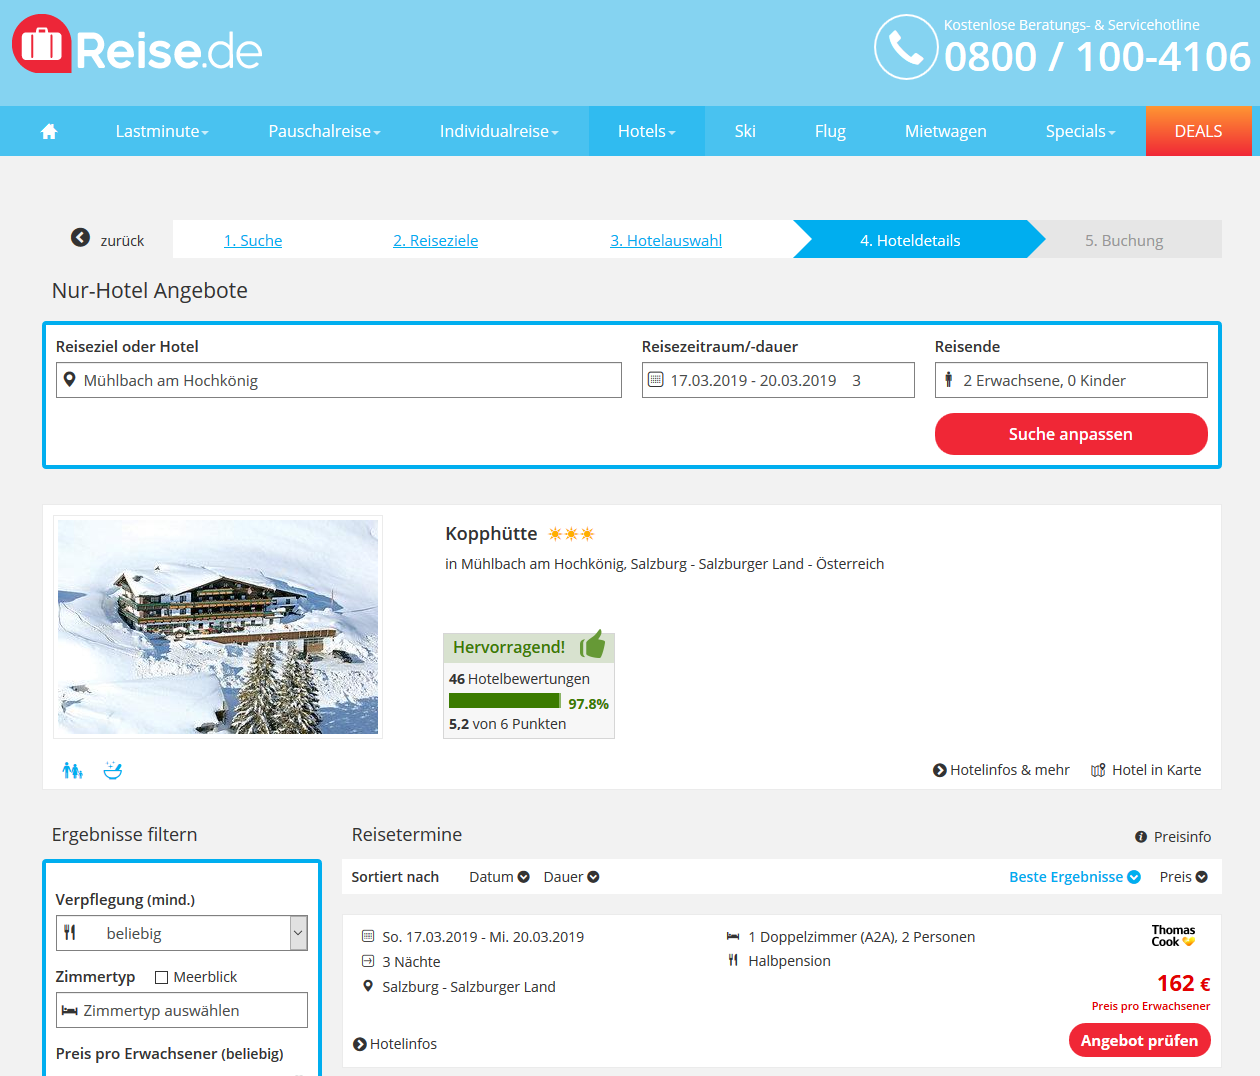The width and height of the screenshot is (1260, 1076).
Task: Select step 4. Hoteldetails
Action: click(910, 240)
